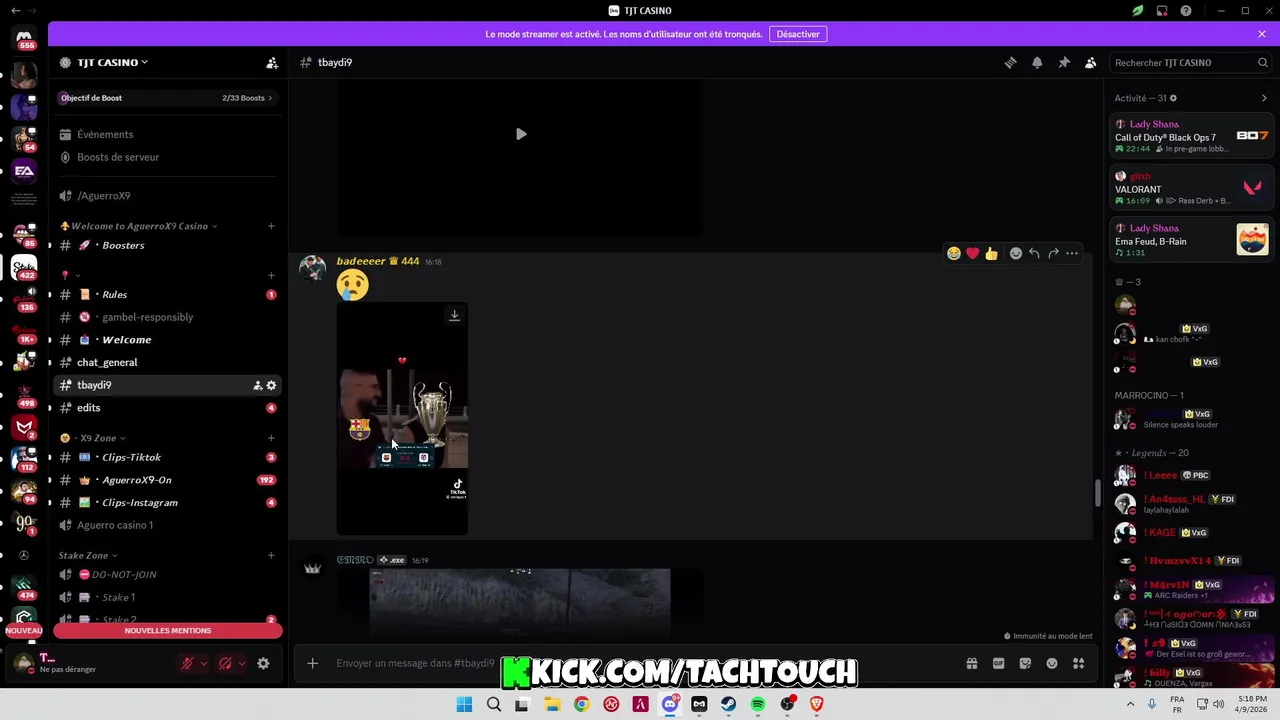The height and width of the screenshot is (720, 1280).
Task: Open the TikTok video thumbnail
Action: pyautogui.click(x=402, y=418)
